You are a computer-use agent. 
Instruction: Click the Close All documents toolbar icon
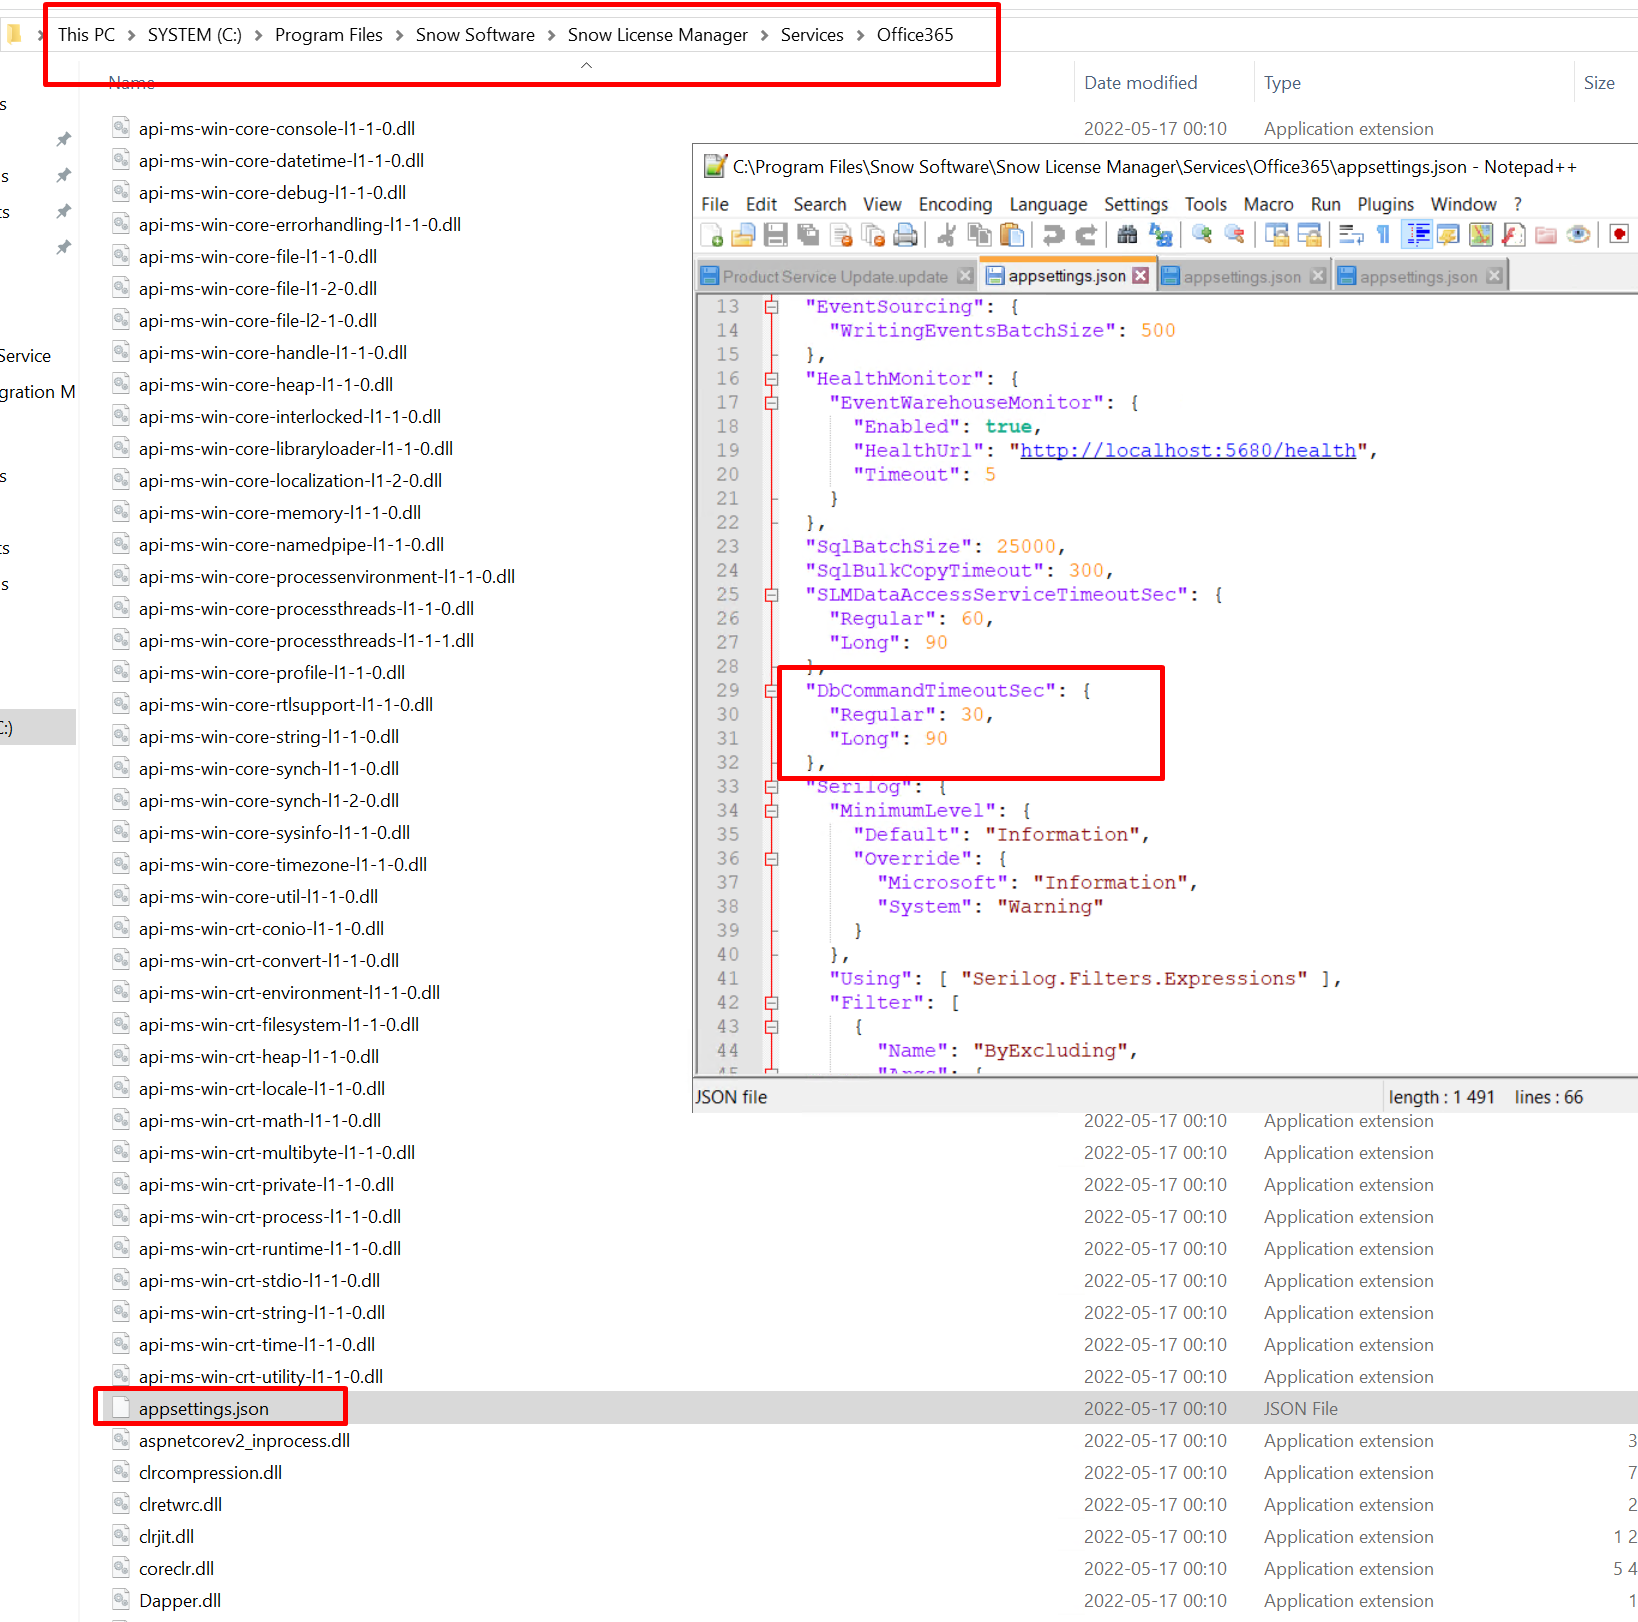(x=873, y=235)
